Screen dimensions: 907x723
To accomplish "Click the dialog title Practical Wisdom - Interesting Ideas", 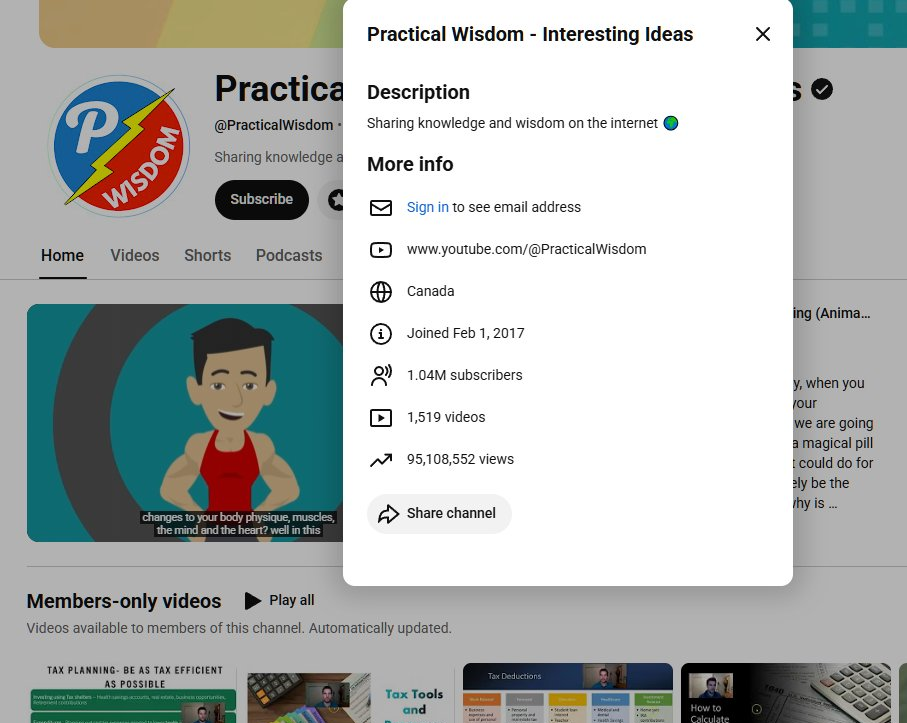I will tap(530, 34).
